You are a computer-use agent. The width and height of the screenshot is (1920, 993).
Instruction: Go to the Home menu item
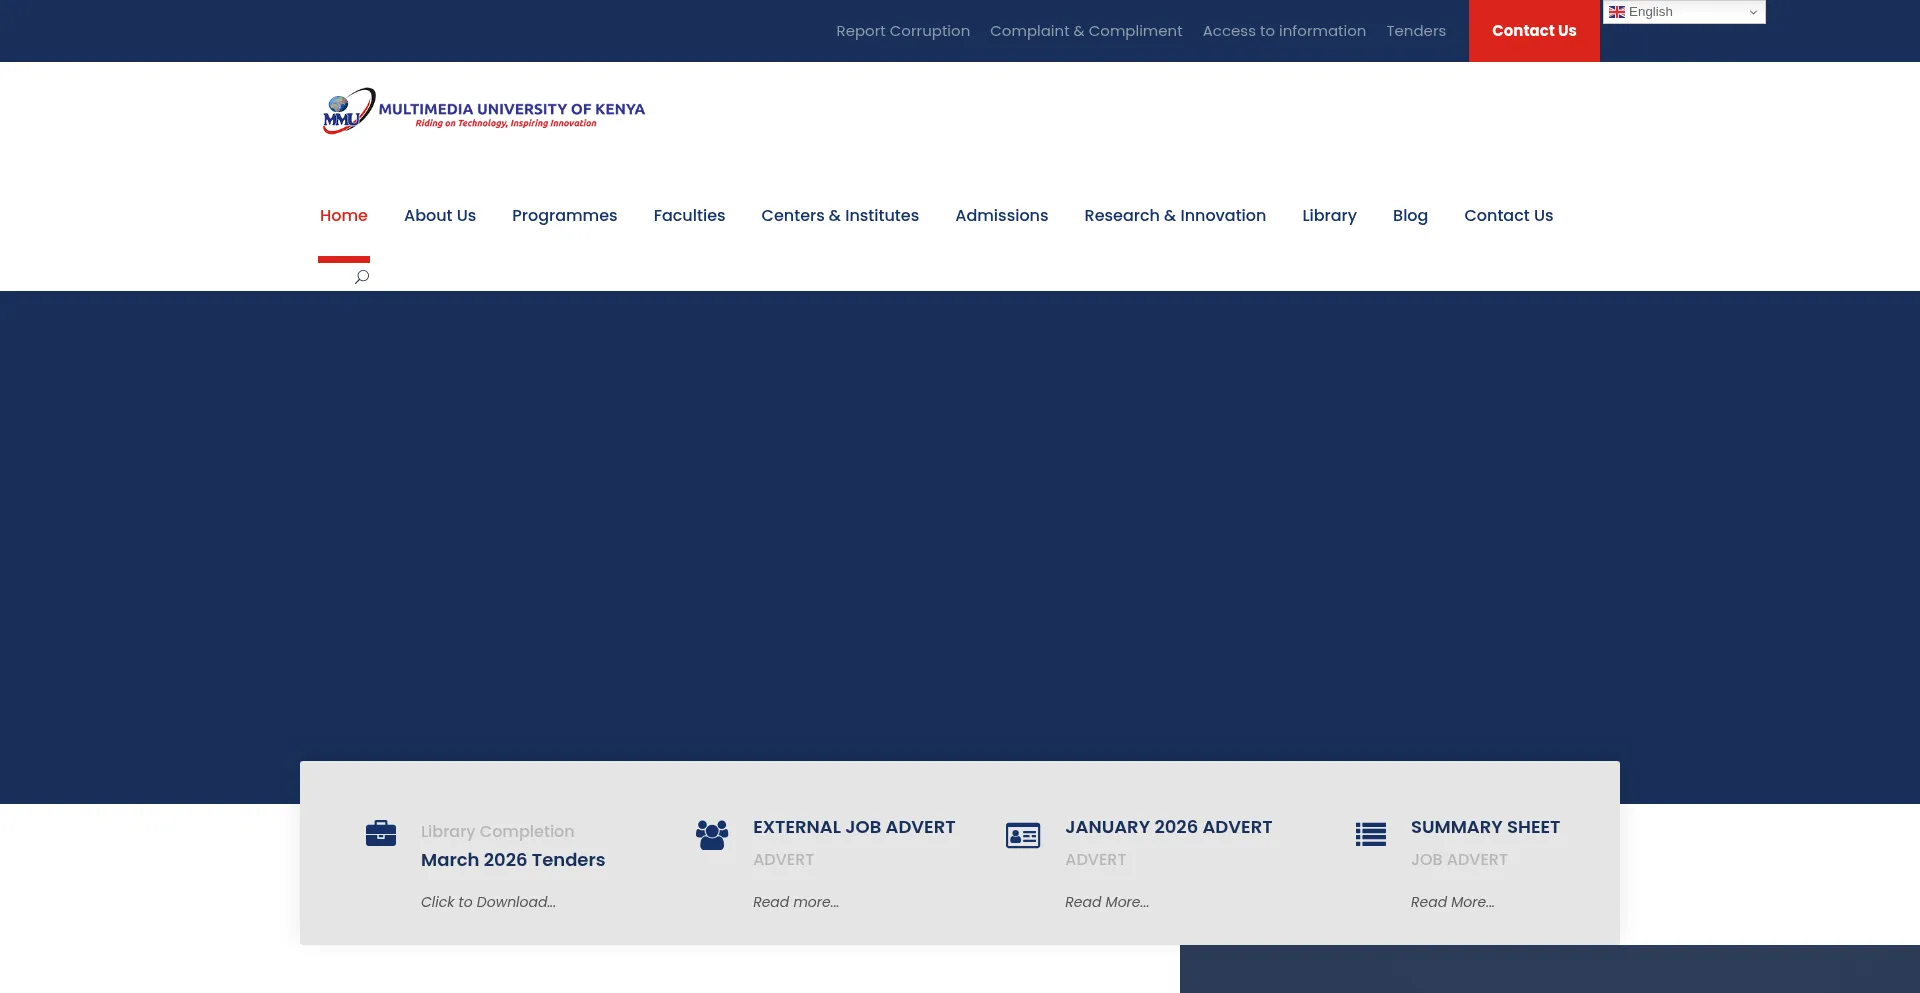tap(344, 215)
